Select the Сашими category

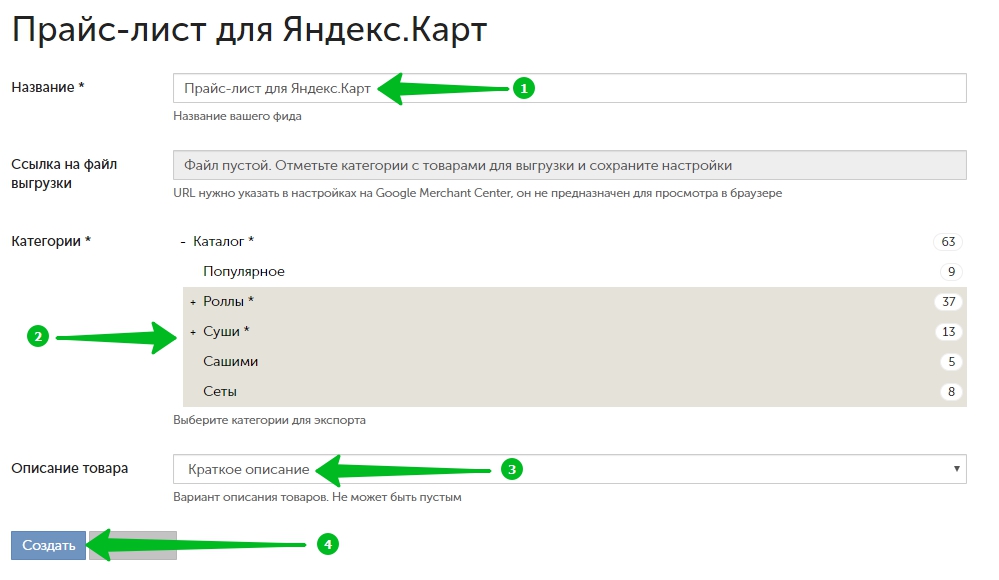point(230,362)
